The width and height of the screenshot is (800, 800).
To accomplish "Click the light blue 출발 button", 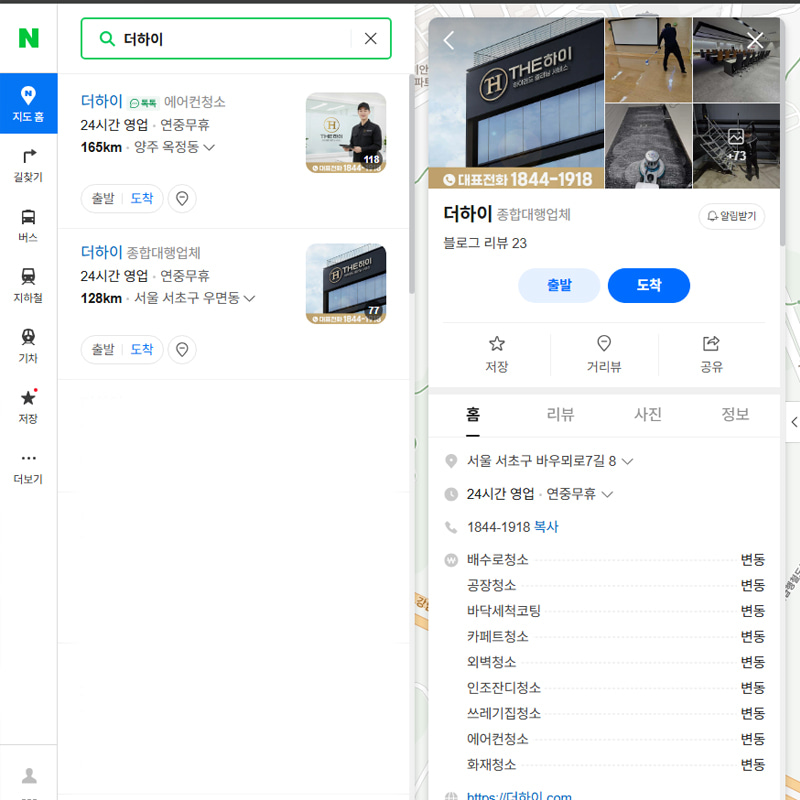I will click(x=559, y=285).
